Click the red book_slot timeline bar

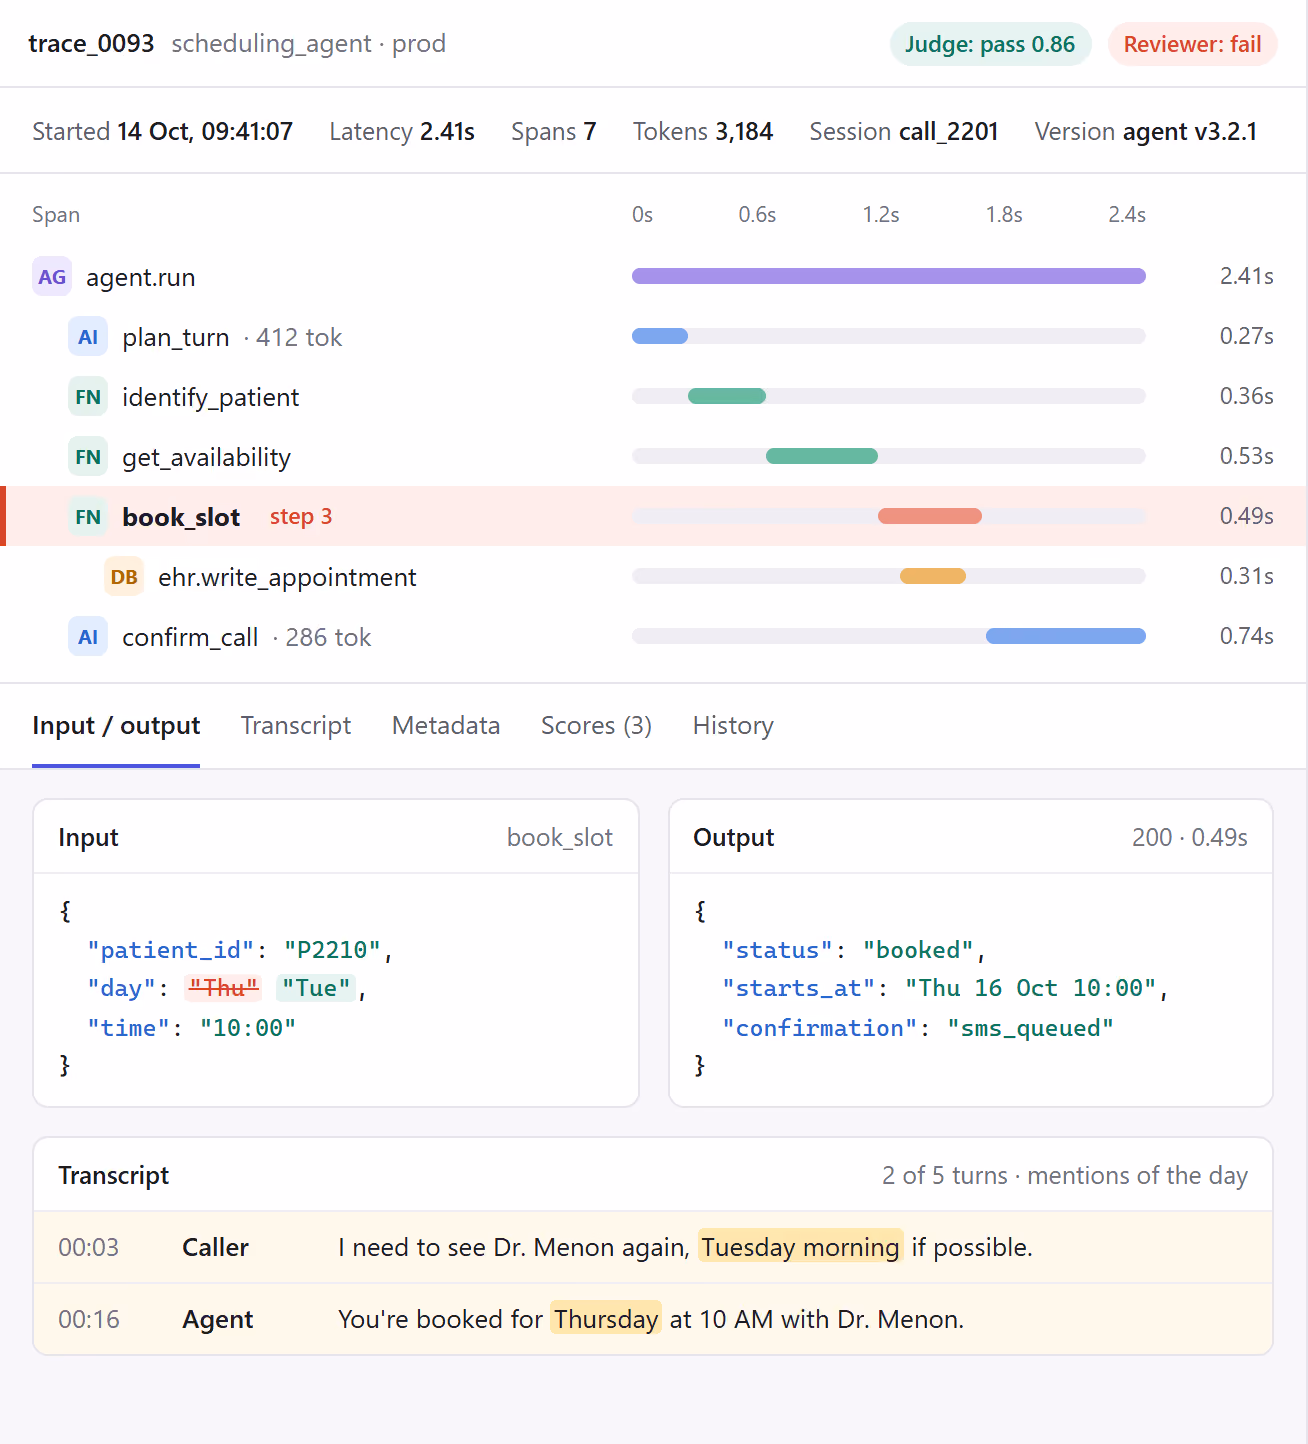click(x=930, y=516)
